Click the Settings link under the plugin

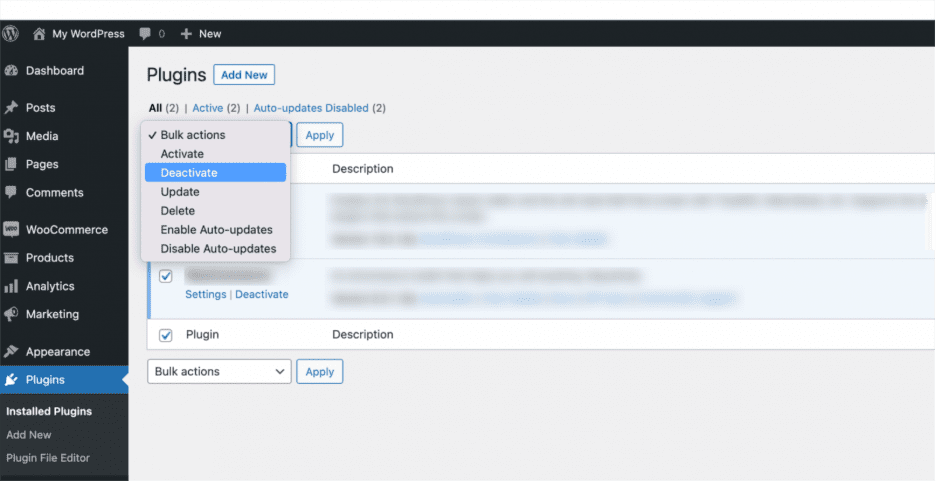(x=205, y=294)
